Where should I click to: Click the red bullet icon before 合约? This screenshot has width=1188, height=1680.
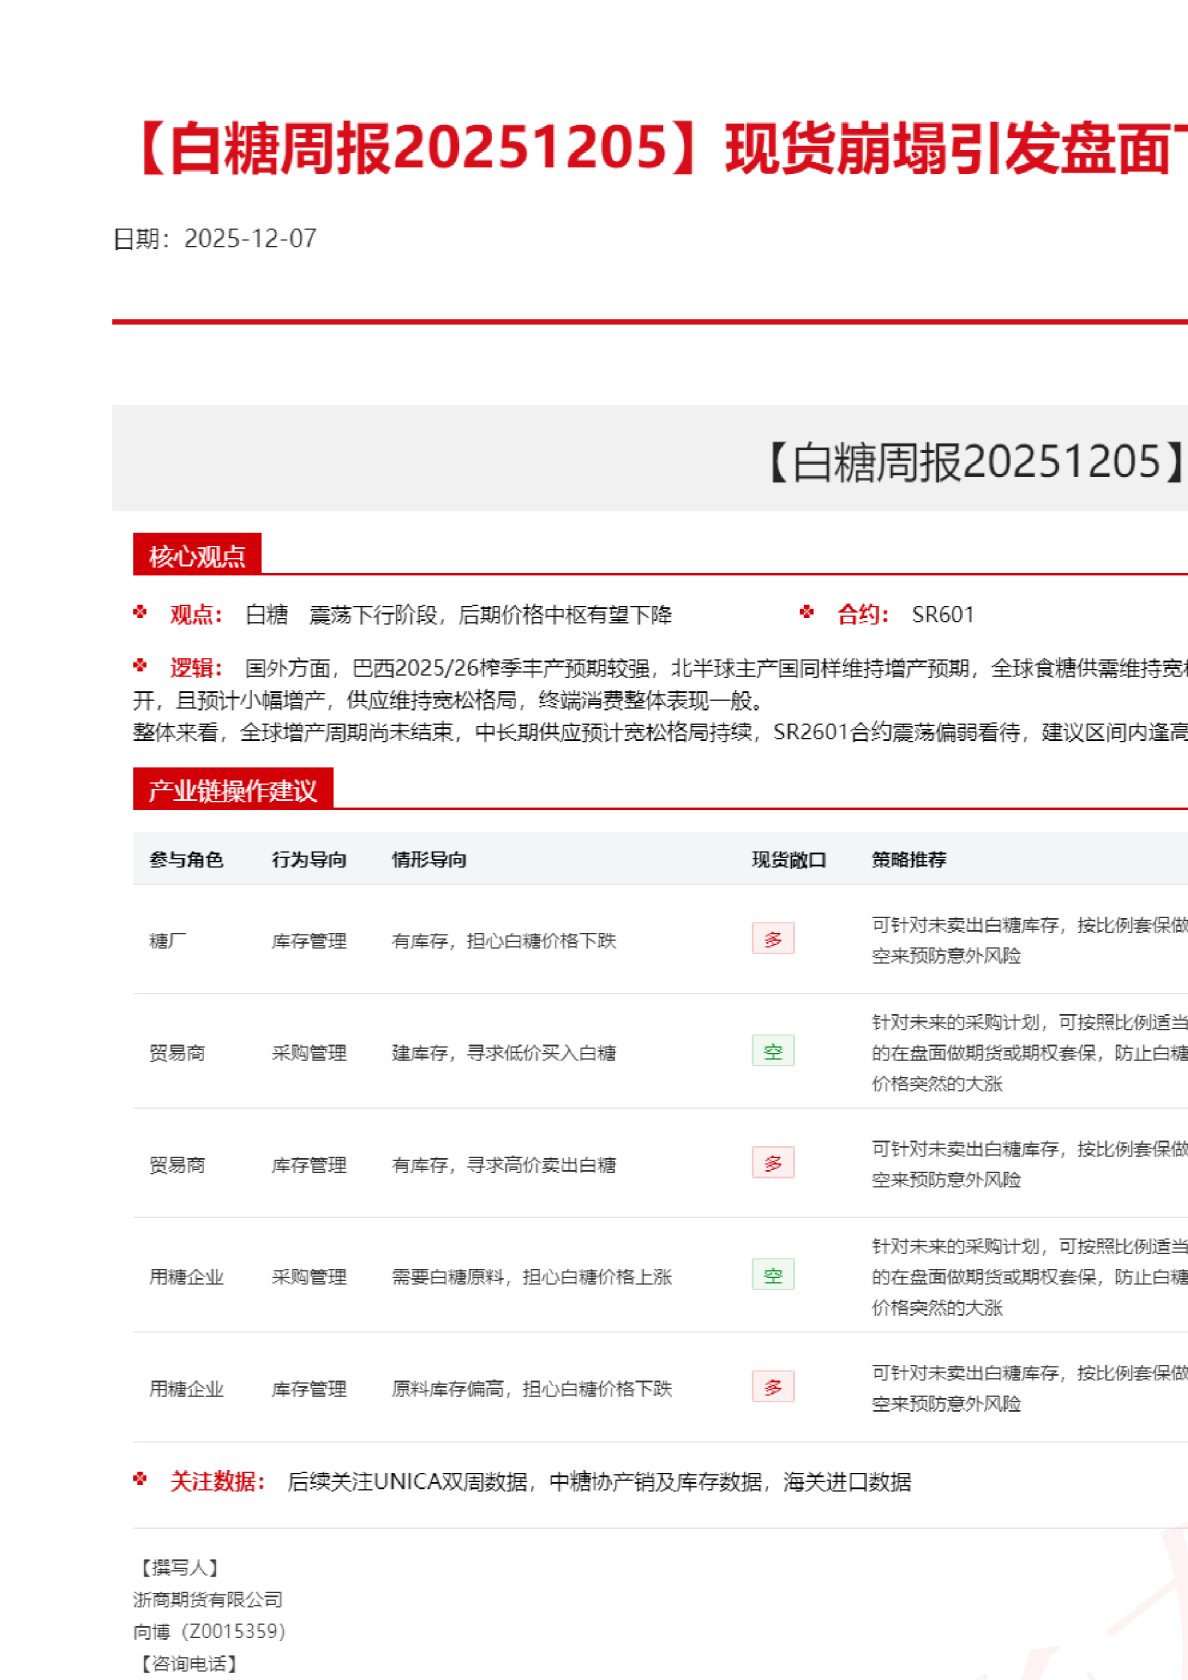click(807, 612)
